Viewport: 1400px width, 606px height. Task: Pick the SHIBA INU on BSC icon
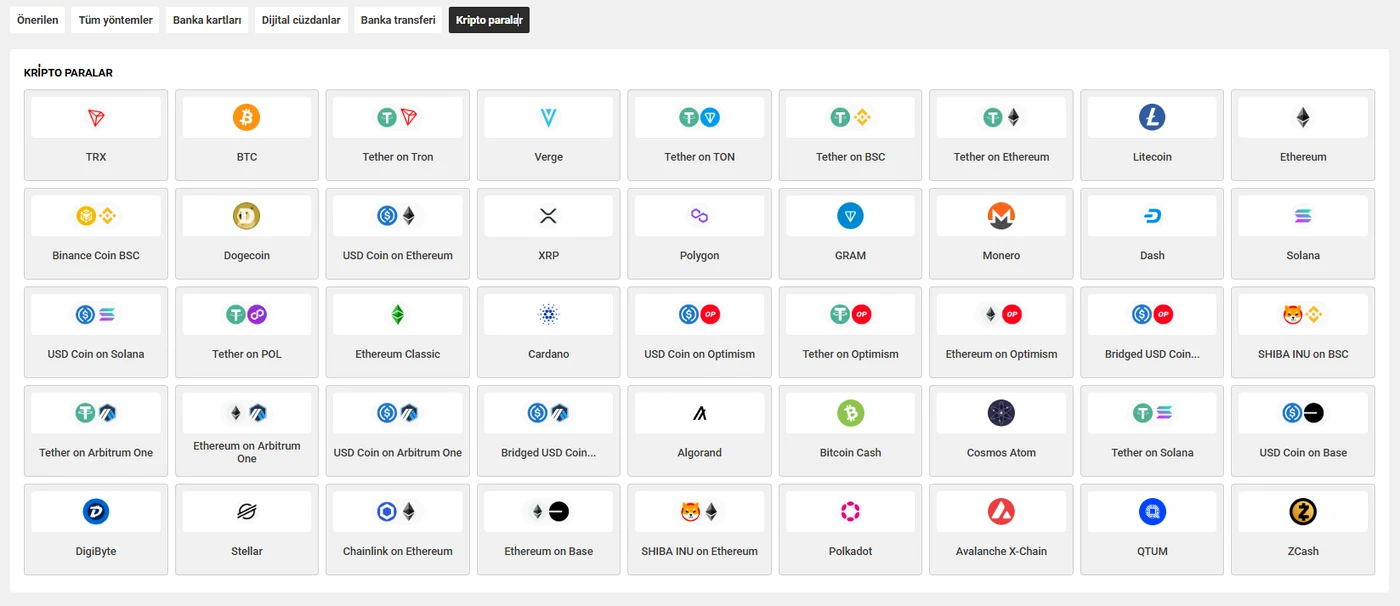click(x=1303, y=315)
